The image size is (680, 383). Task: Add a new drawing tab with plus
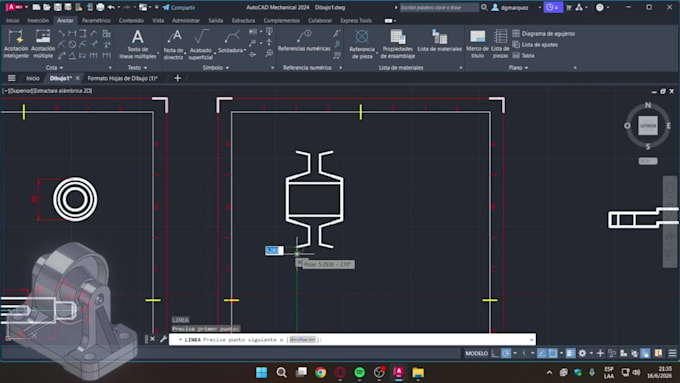click(x=177, y=78)
